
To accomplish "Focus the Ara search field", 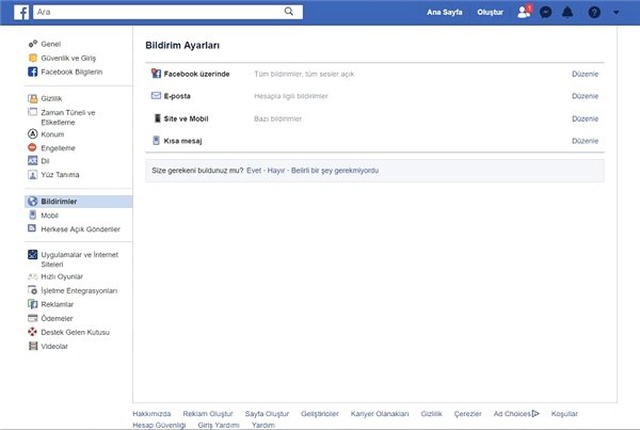I will [x=168, y=12].
